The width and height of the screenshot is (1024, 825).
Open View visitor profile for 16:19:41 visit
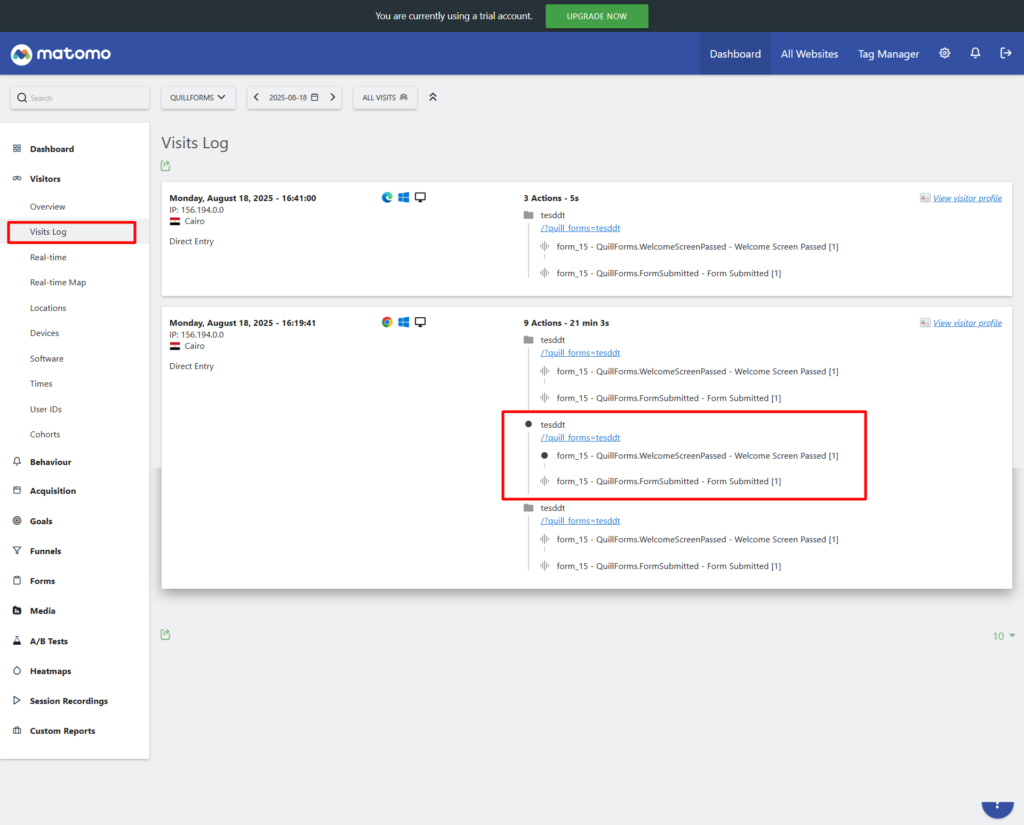pos(967,323)
